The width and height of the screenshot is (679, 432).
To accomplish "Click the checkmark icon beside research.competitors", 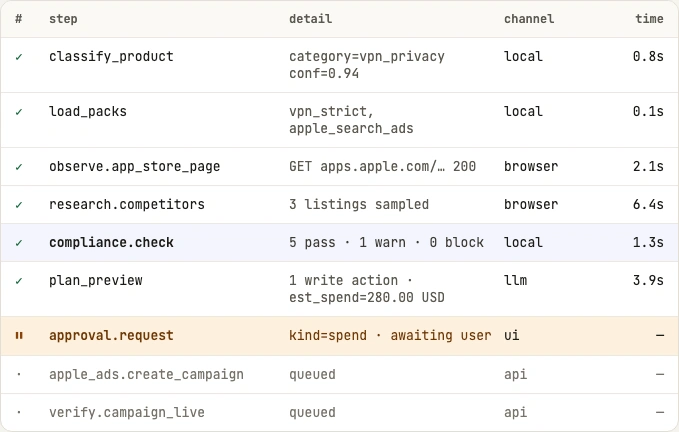I will coord(19,205).
